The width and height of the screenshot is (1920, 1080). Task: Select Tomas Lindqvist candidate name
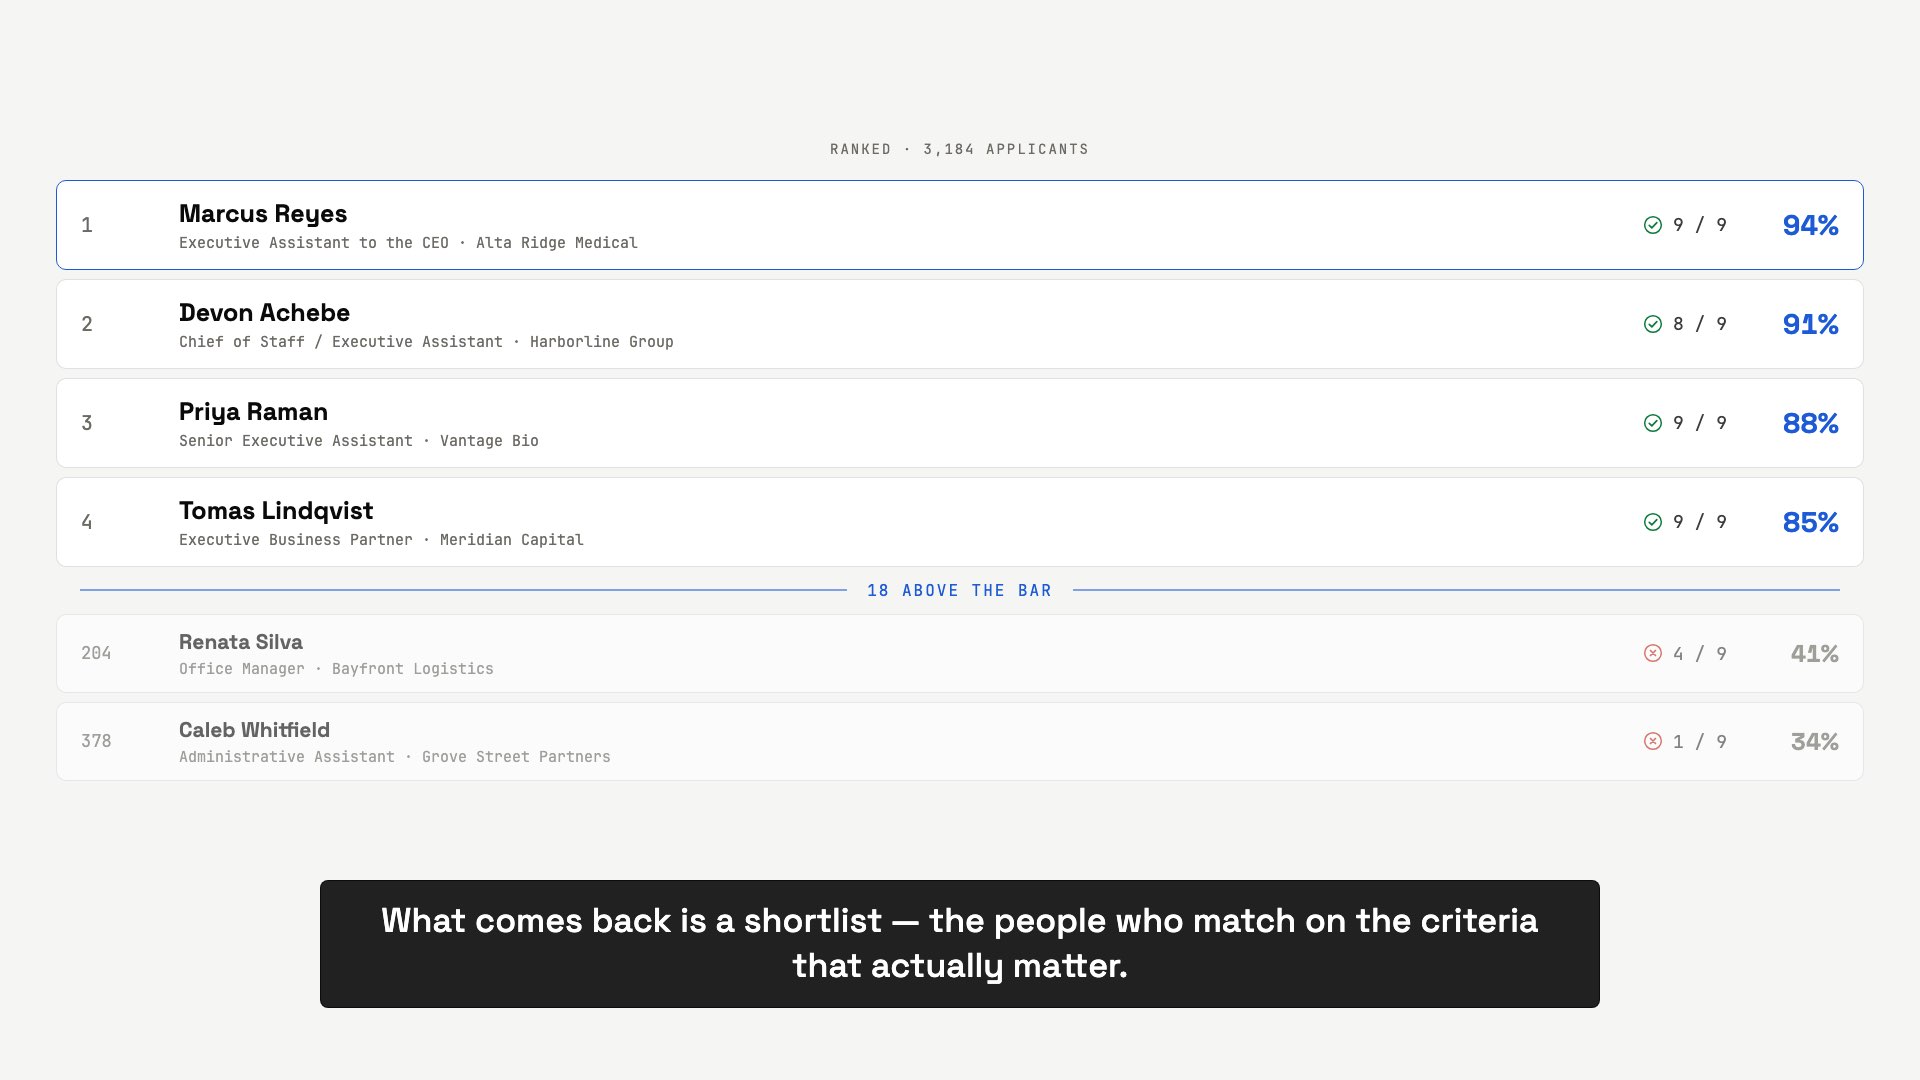(x=276, y=511)
